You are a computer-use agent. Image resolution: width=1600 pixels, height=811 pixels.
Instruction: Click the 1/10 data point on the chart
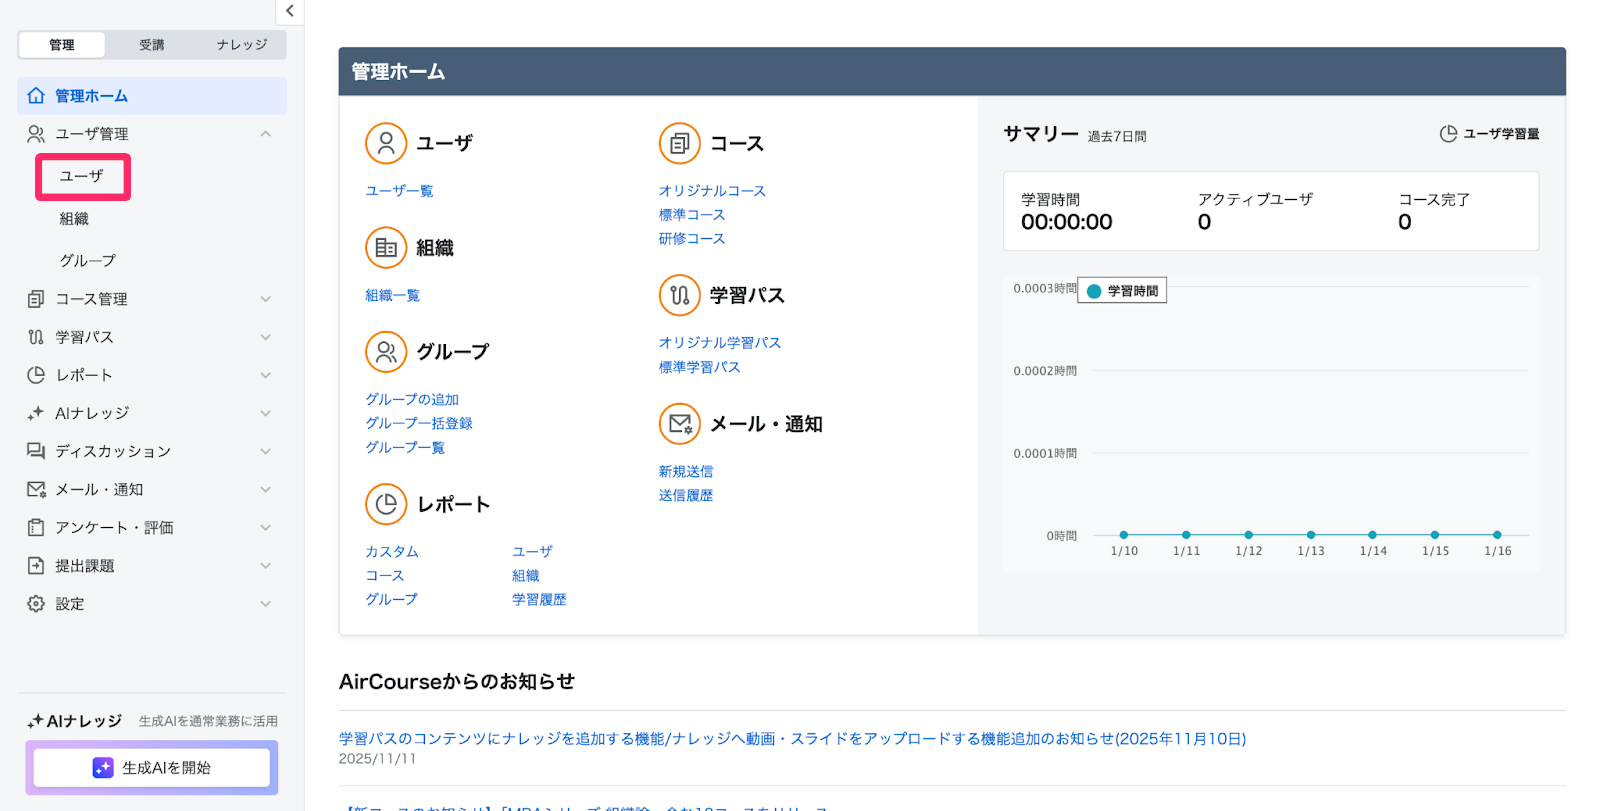[x=1124, y=535]
